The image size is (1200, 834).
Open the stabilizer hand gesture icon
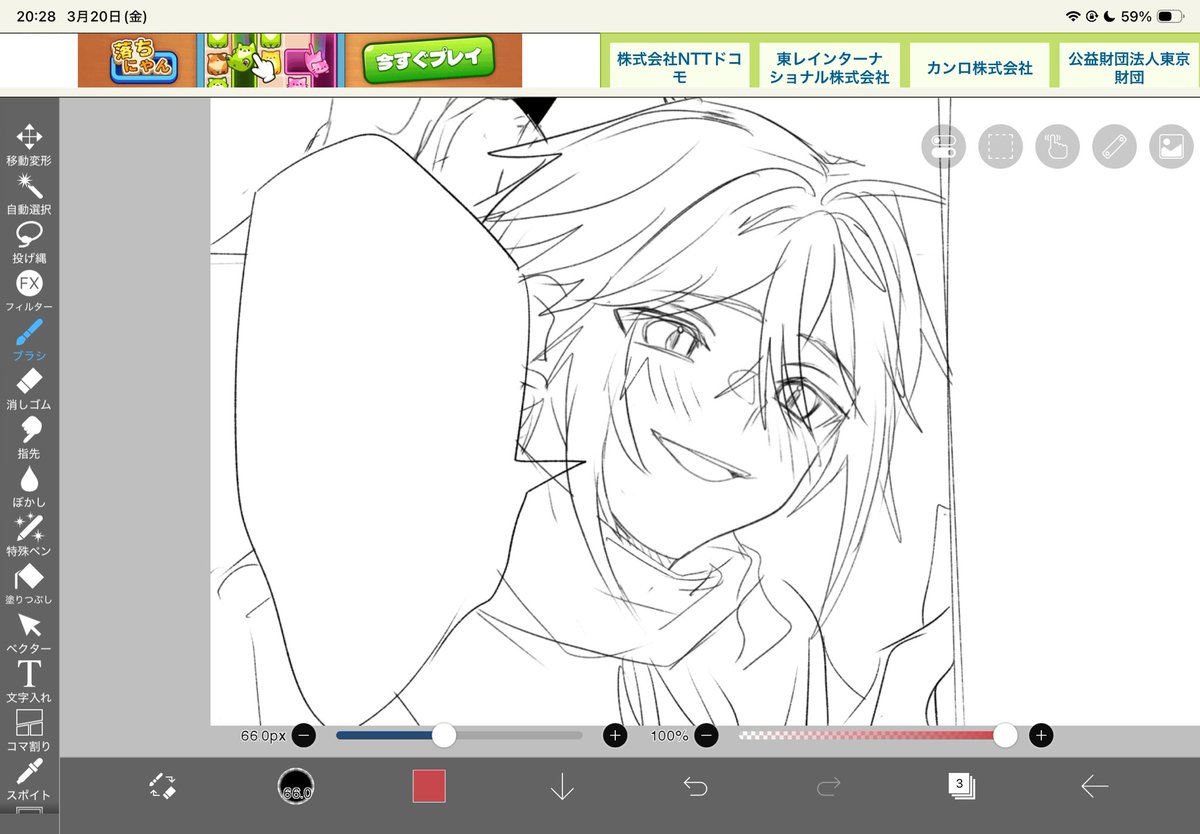tap(1057, 146)
